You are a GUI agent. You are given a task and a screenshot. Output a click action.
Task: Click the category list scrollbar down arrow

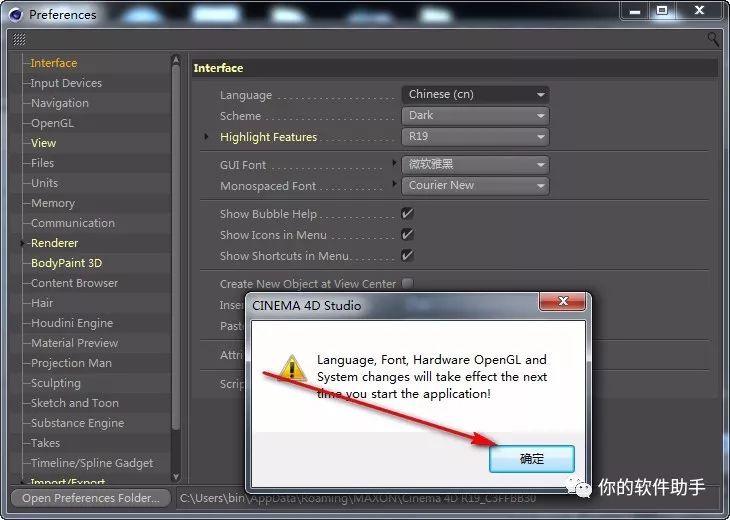176,477
